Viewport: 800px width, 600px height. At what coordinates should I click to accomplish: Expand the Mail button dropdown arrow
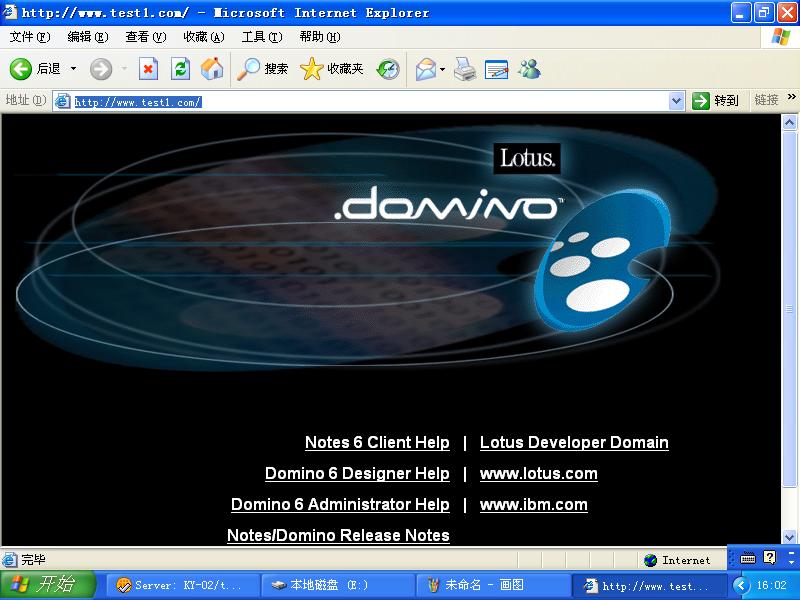point(442,69)
